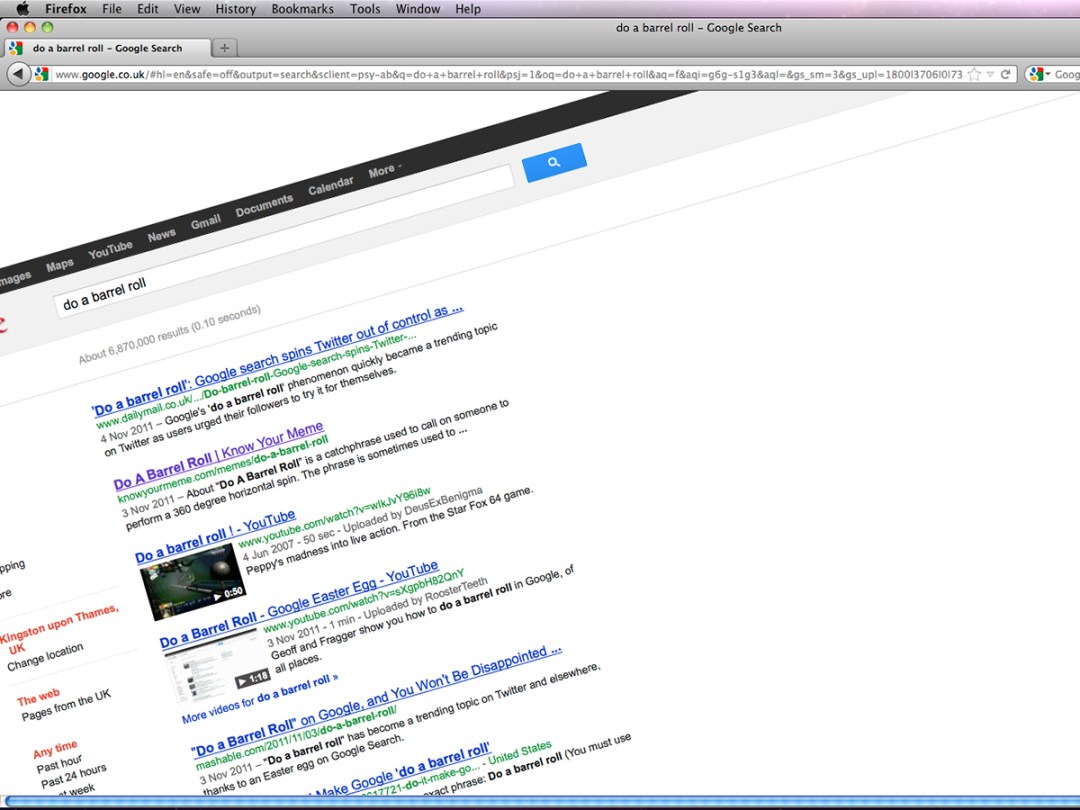1080x810 pixels.
Task: Open the Maps link in Google bar
Action: (60, 265)
